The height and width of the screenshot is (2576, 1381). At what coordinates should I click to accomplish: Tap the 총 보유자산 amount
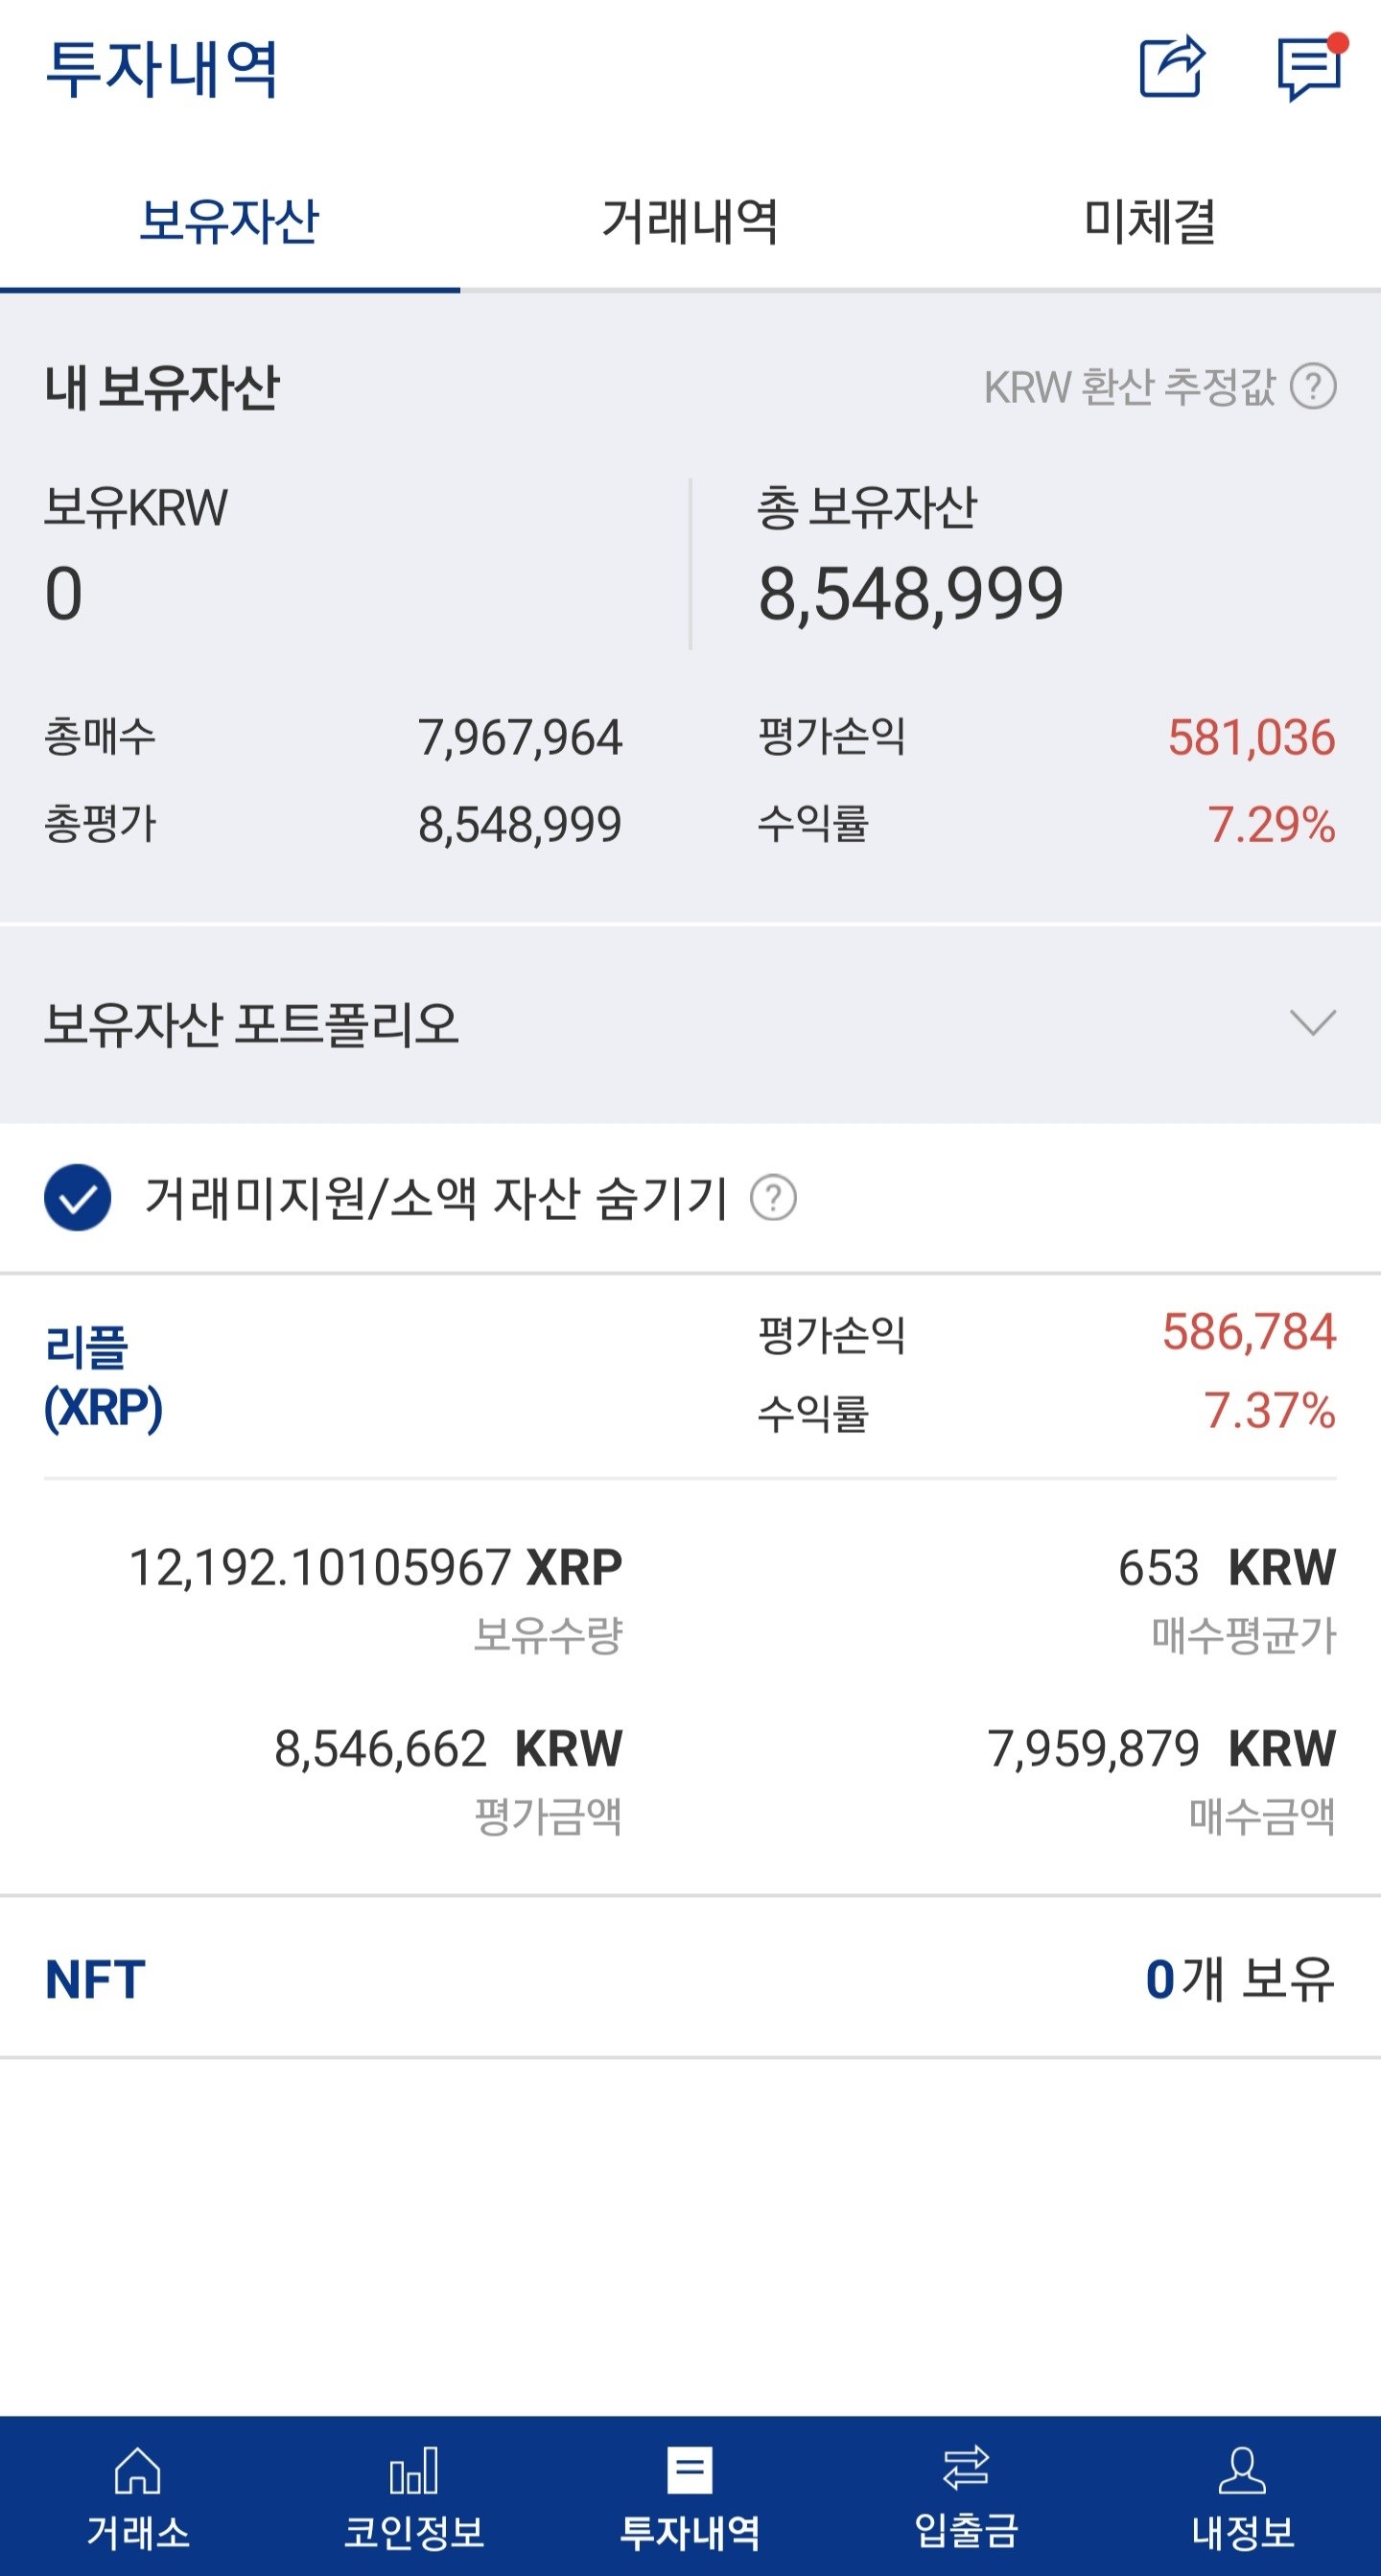tap(910, 594)
